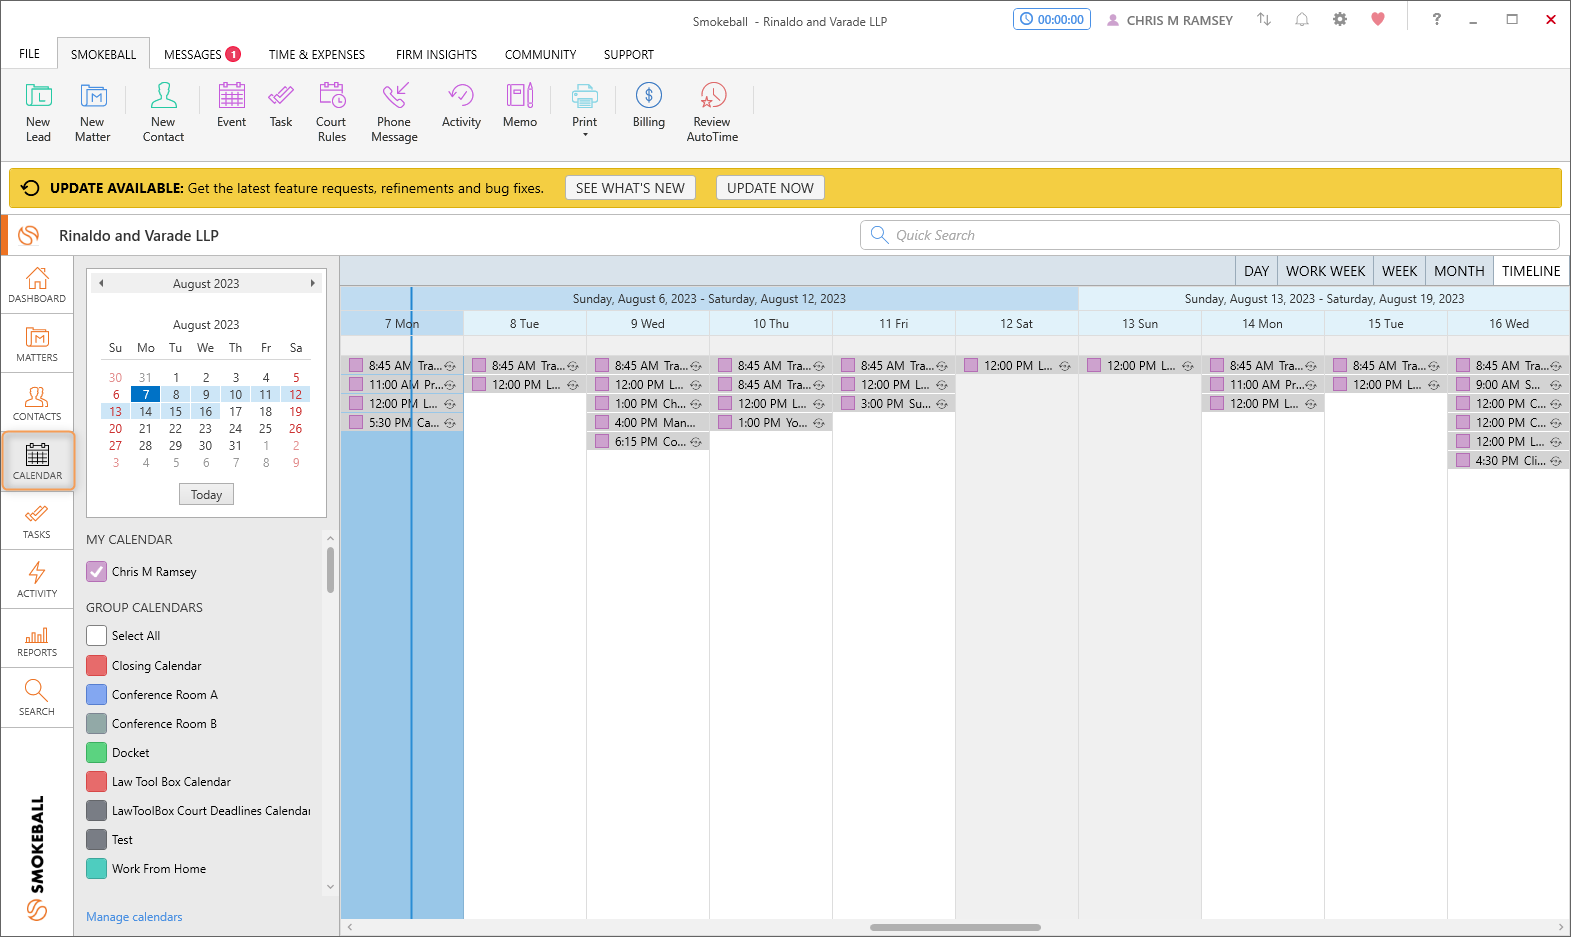Screen dimensions: 1571x937
Task: Select August 16 in mini calendar
Action: [x=205, y=412]
